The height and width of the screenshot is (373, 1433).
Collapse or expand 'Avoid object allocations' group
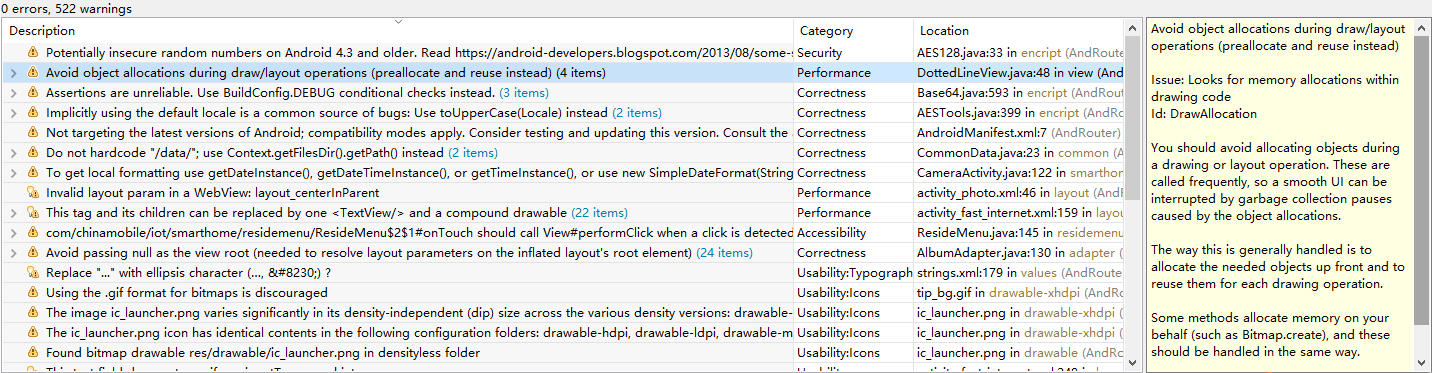click(x=13, y=73)
